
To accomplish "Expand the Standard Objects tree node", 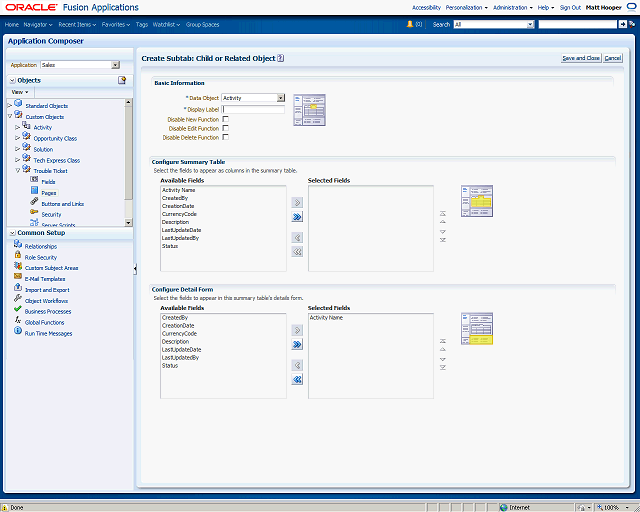I will (x=10, y=106).
